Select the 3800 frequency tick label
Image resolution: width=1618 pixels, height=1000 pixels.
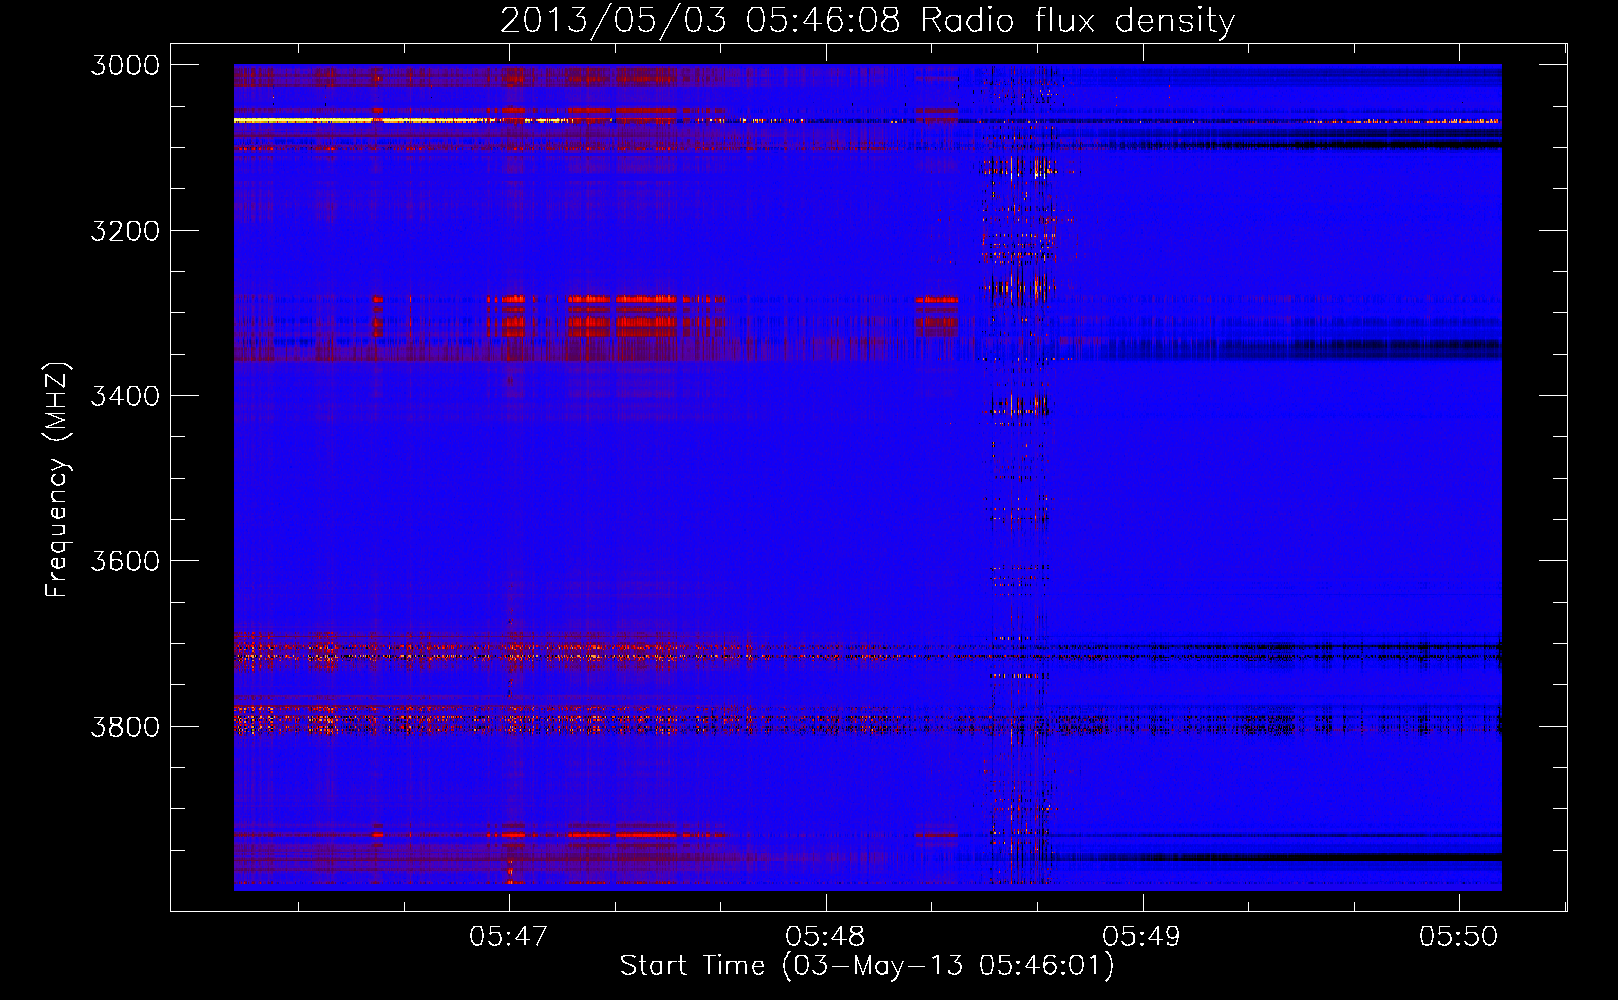(x=125, y=726)
